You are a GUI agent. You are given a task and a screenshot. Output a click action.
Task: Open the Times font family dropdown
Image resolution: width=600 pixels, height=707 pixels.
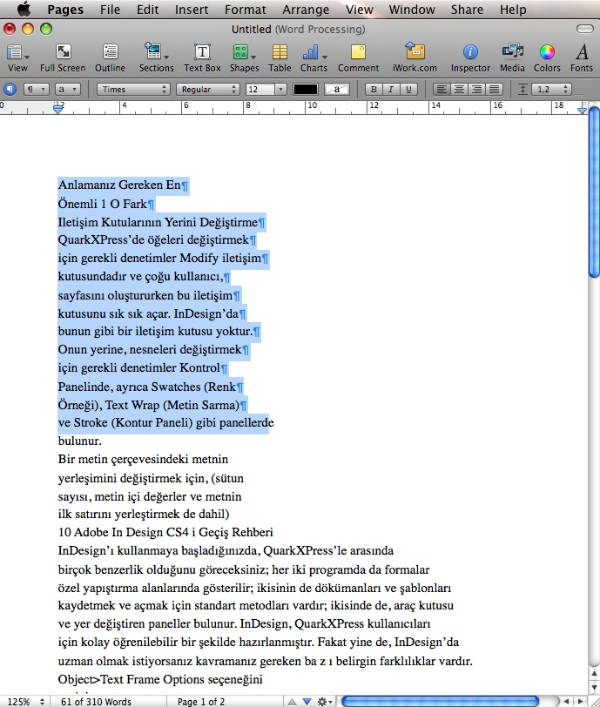133,89
